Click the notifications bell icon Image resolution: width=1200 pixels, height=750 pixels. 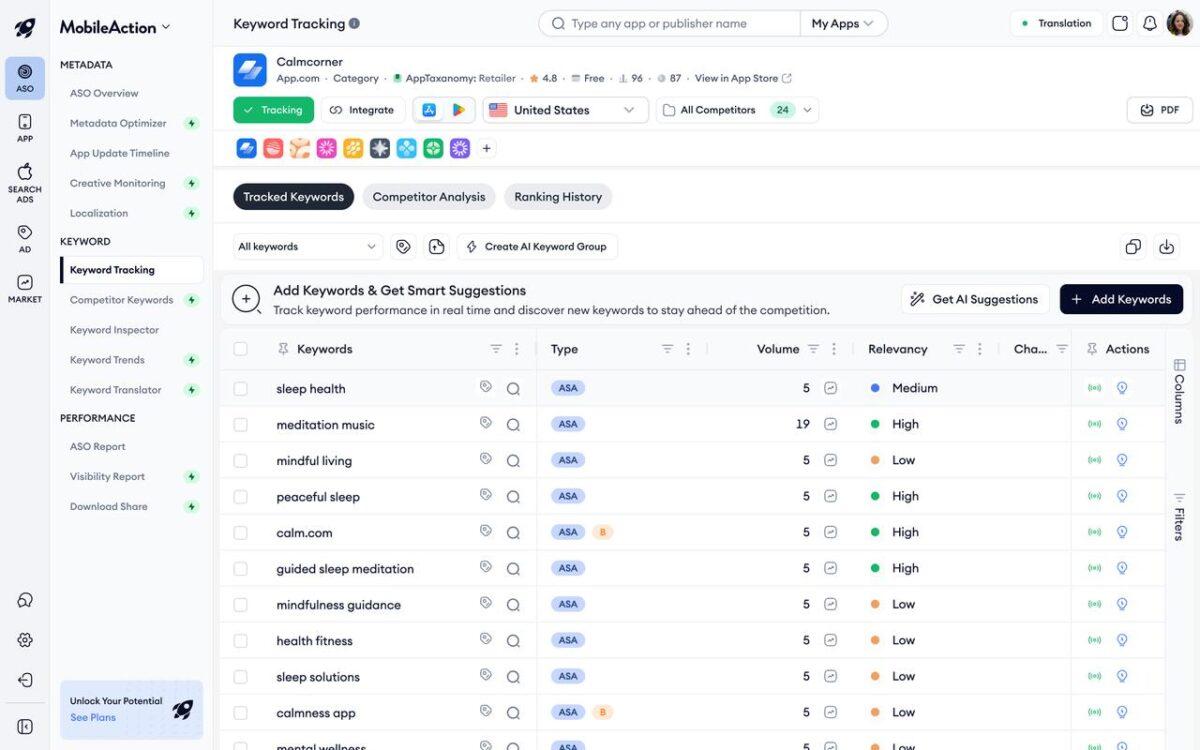tap(1150, 23)
